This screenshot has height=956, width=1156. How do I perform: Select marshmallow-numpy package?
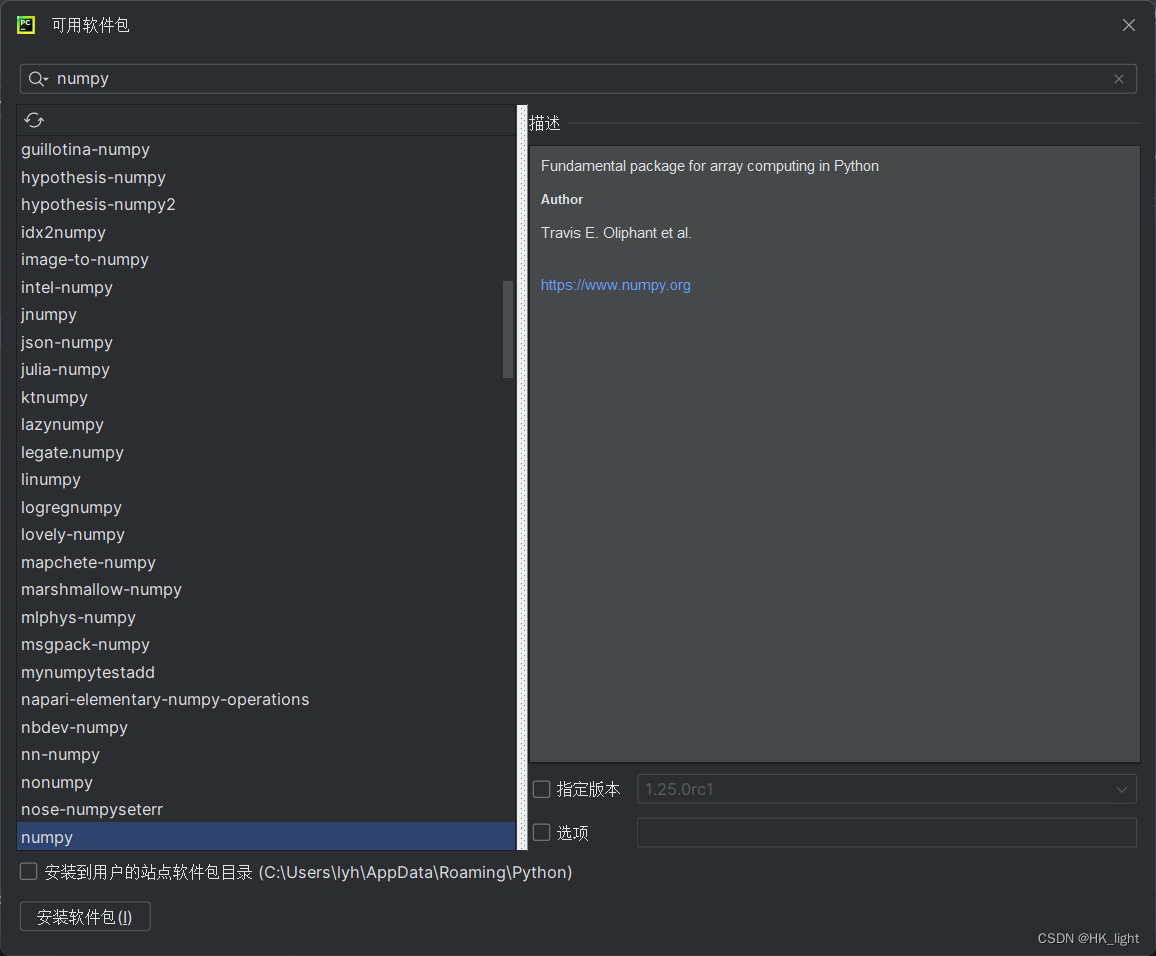coord(266,590)
